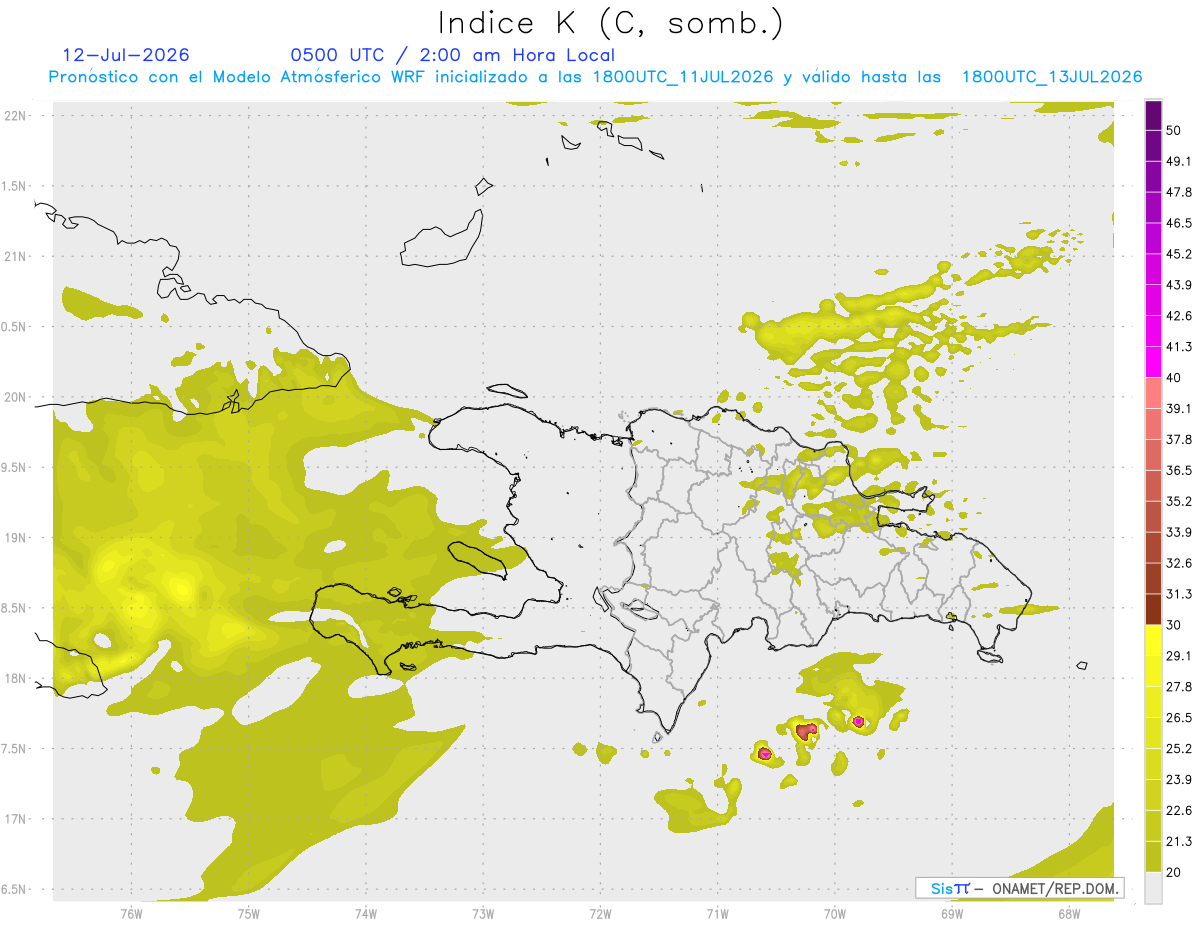Click the '20' colorbar value
Image resolution: width=1200 pixels, height=927 pixels.
pyautogui.click(x=1174, y=872)
